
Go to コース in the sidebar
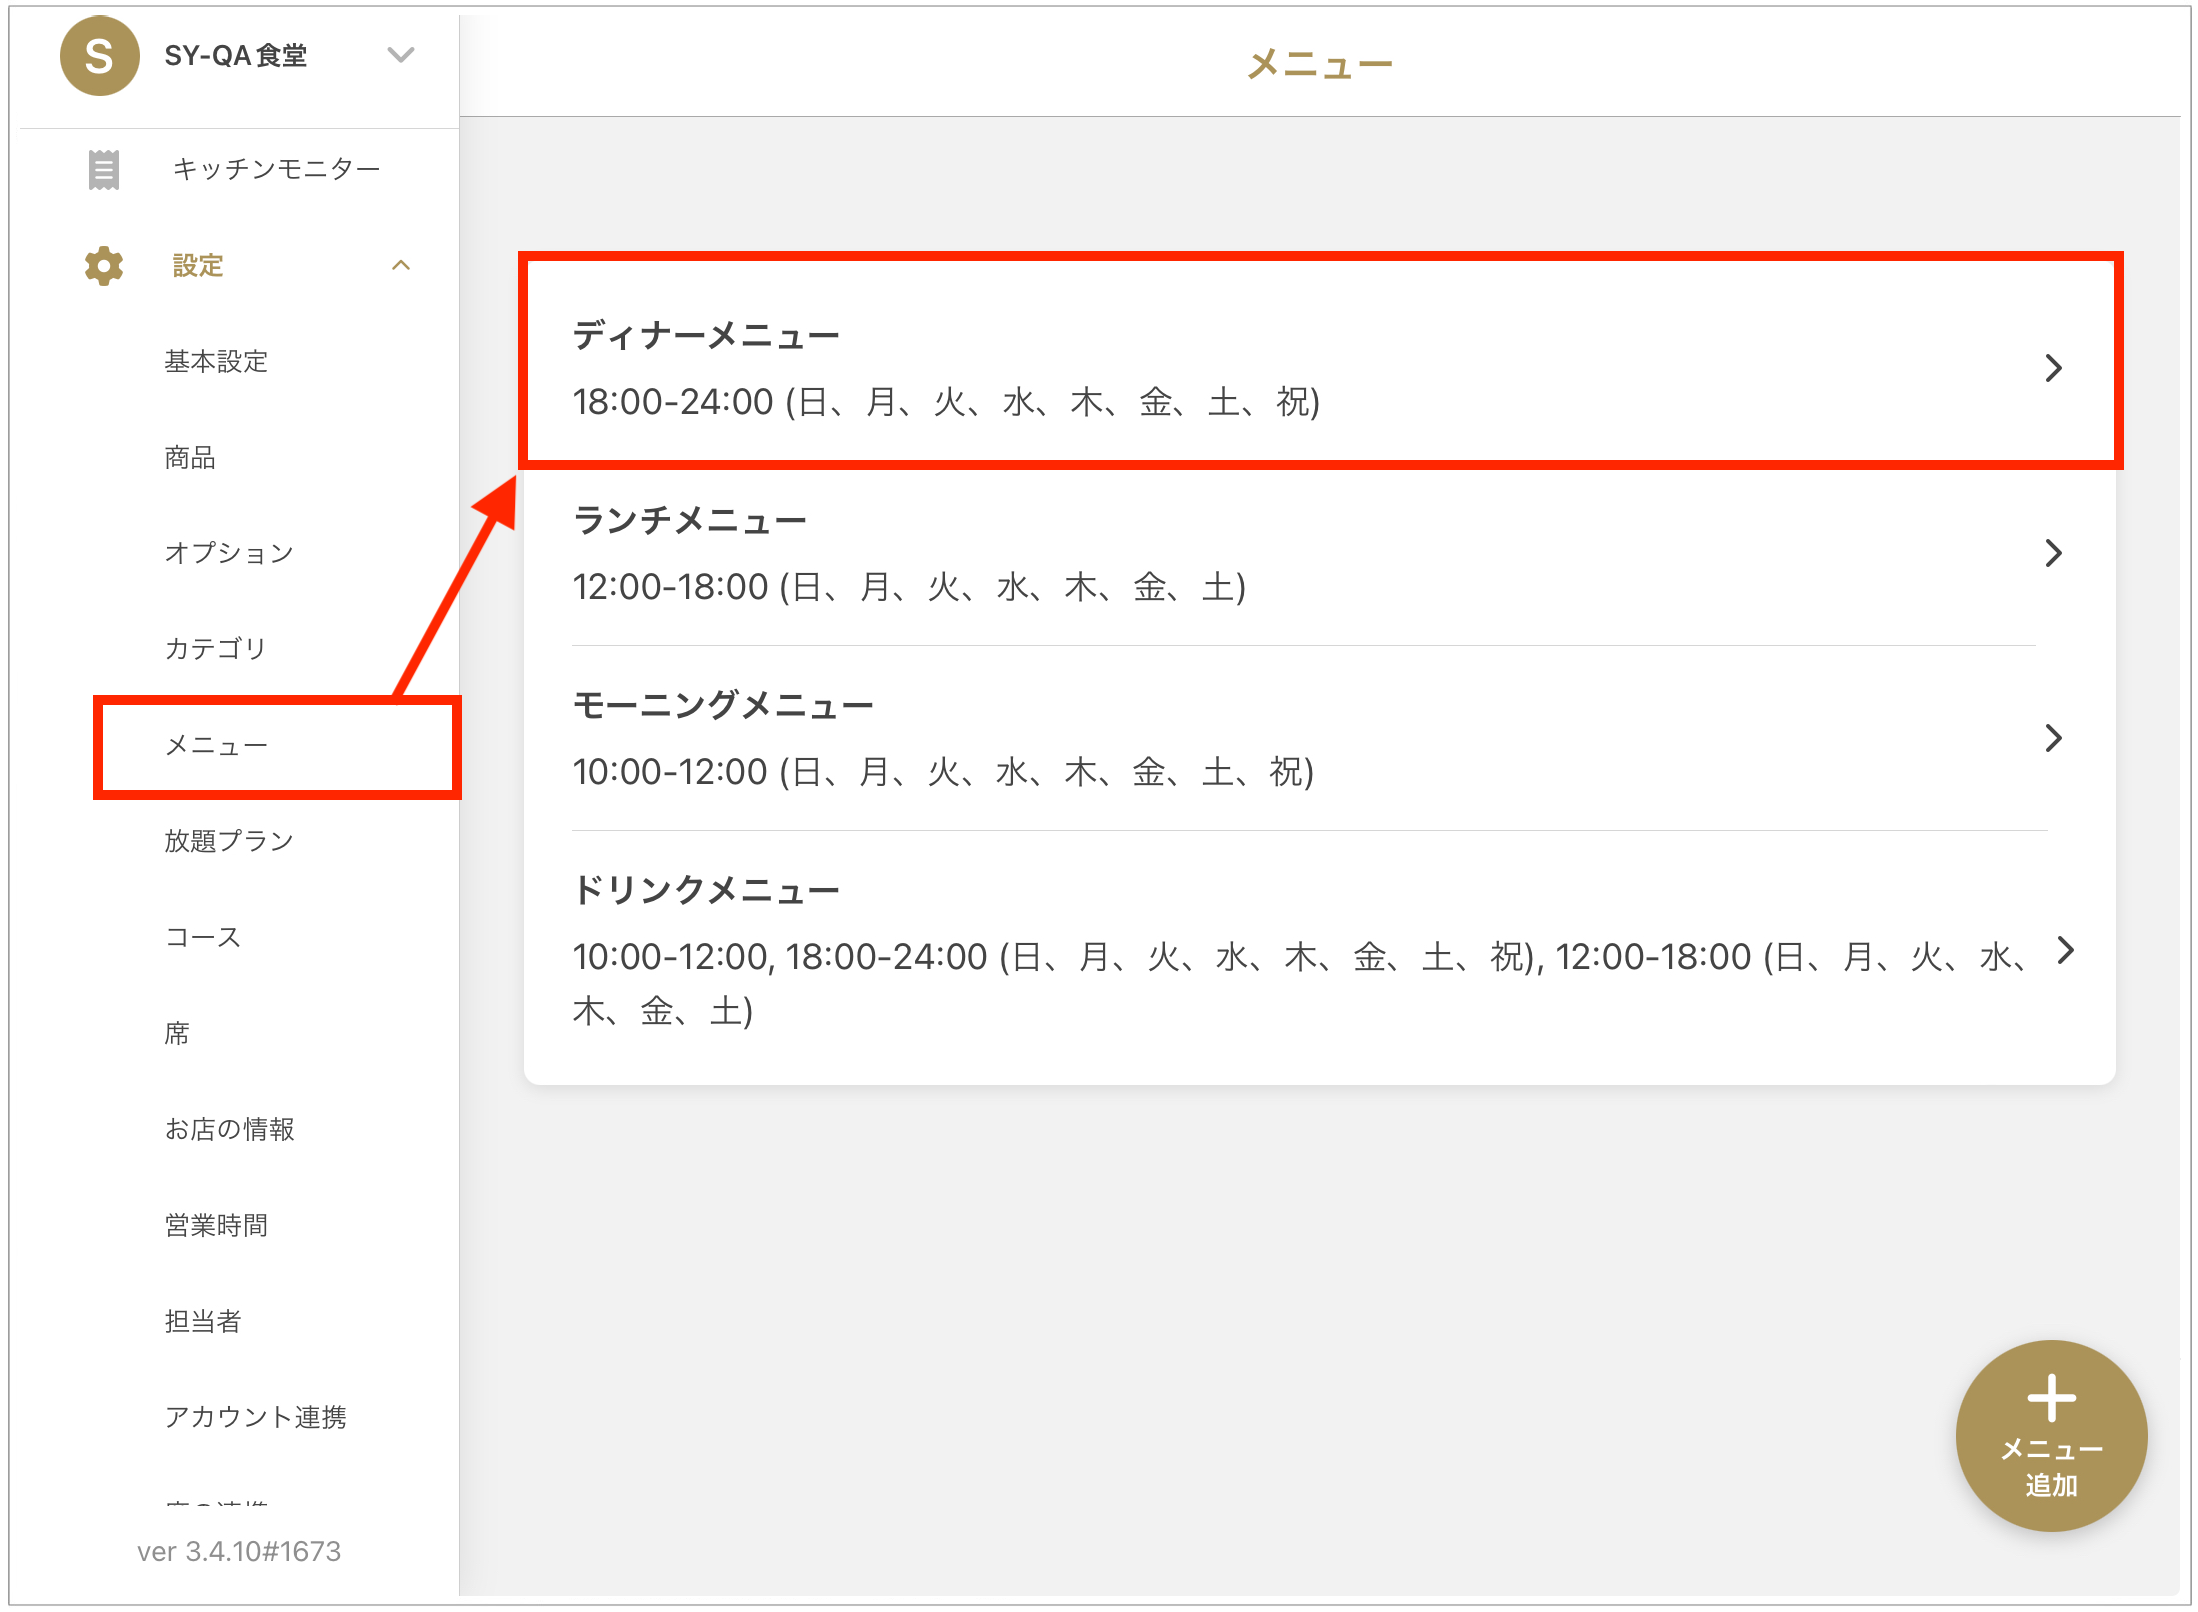(203, 937)
